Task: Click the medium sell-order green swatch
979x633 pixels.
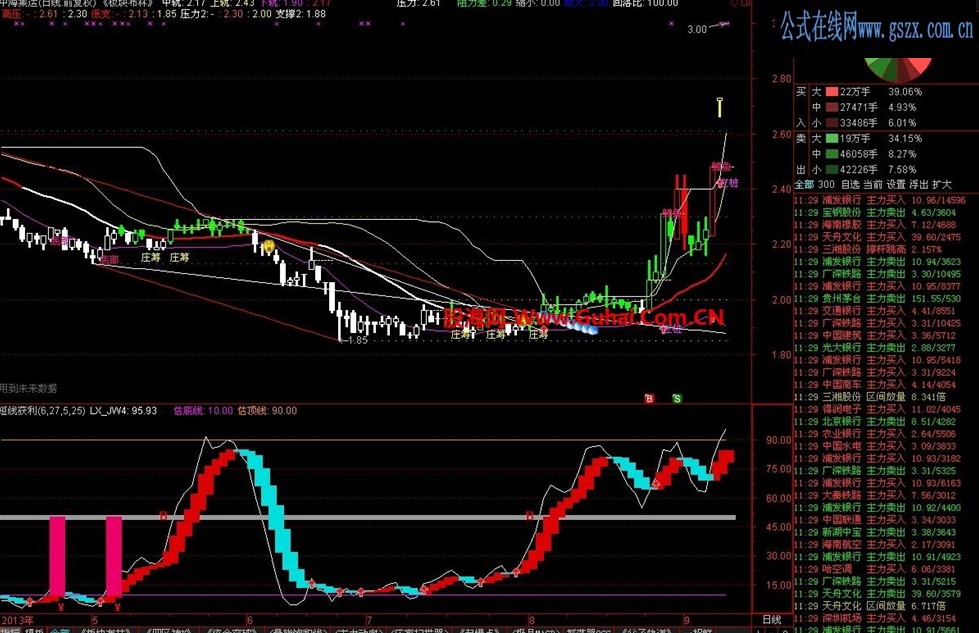Action: [x=832, y=154]
